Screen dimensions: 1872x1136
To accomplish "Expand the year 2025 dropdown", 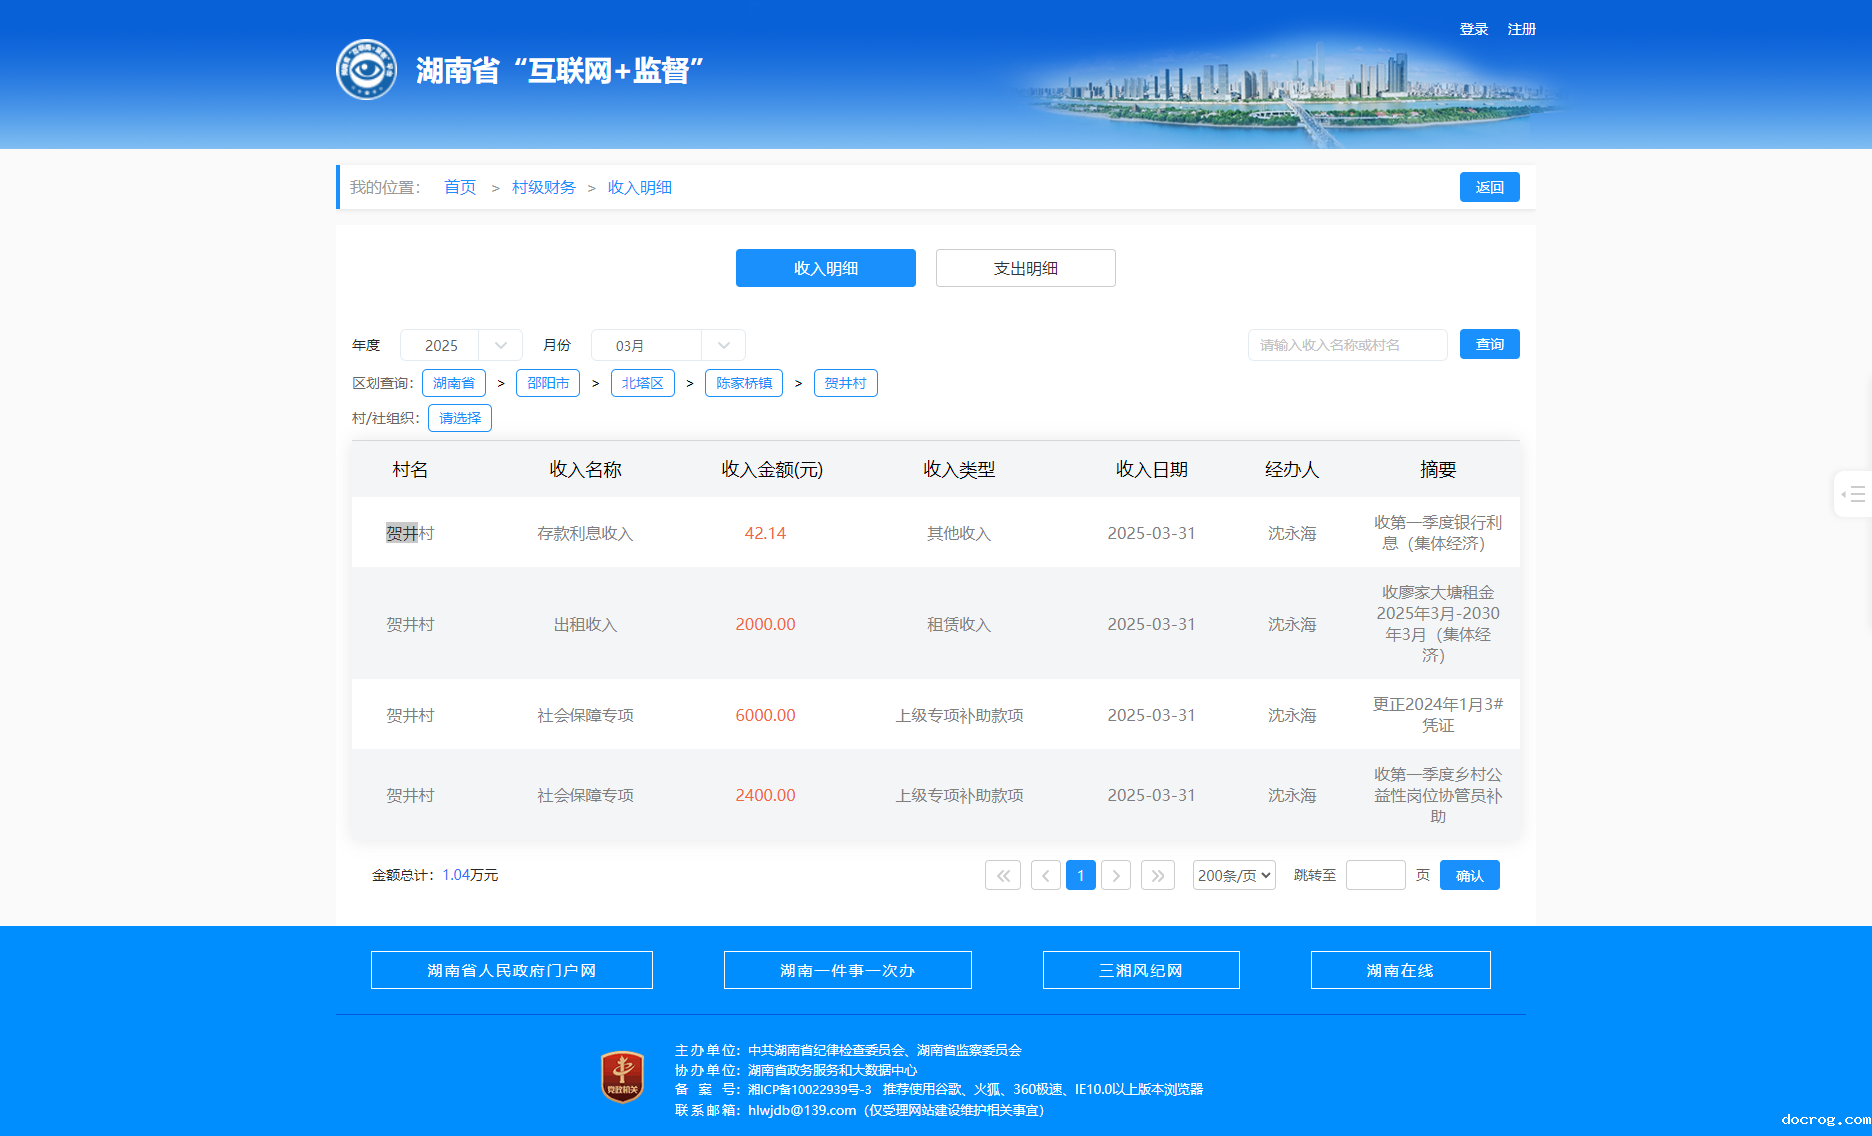I will (461, 345).
